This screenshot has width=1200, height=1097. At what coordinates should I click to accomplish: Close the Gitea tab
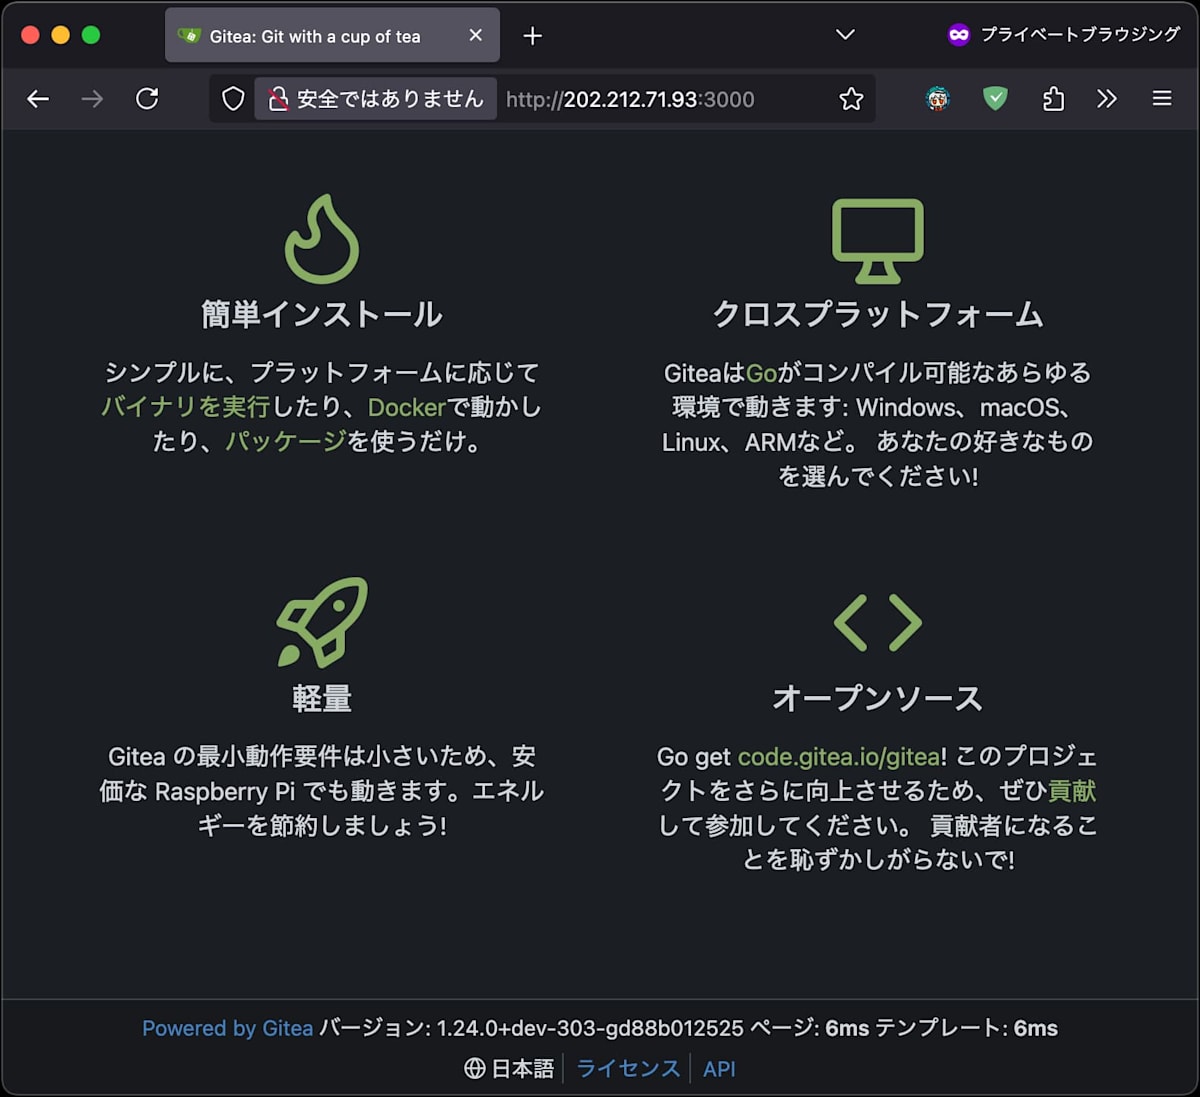476,36
